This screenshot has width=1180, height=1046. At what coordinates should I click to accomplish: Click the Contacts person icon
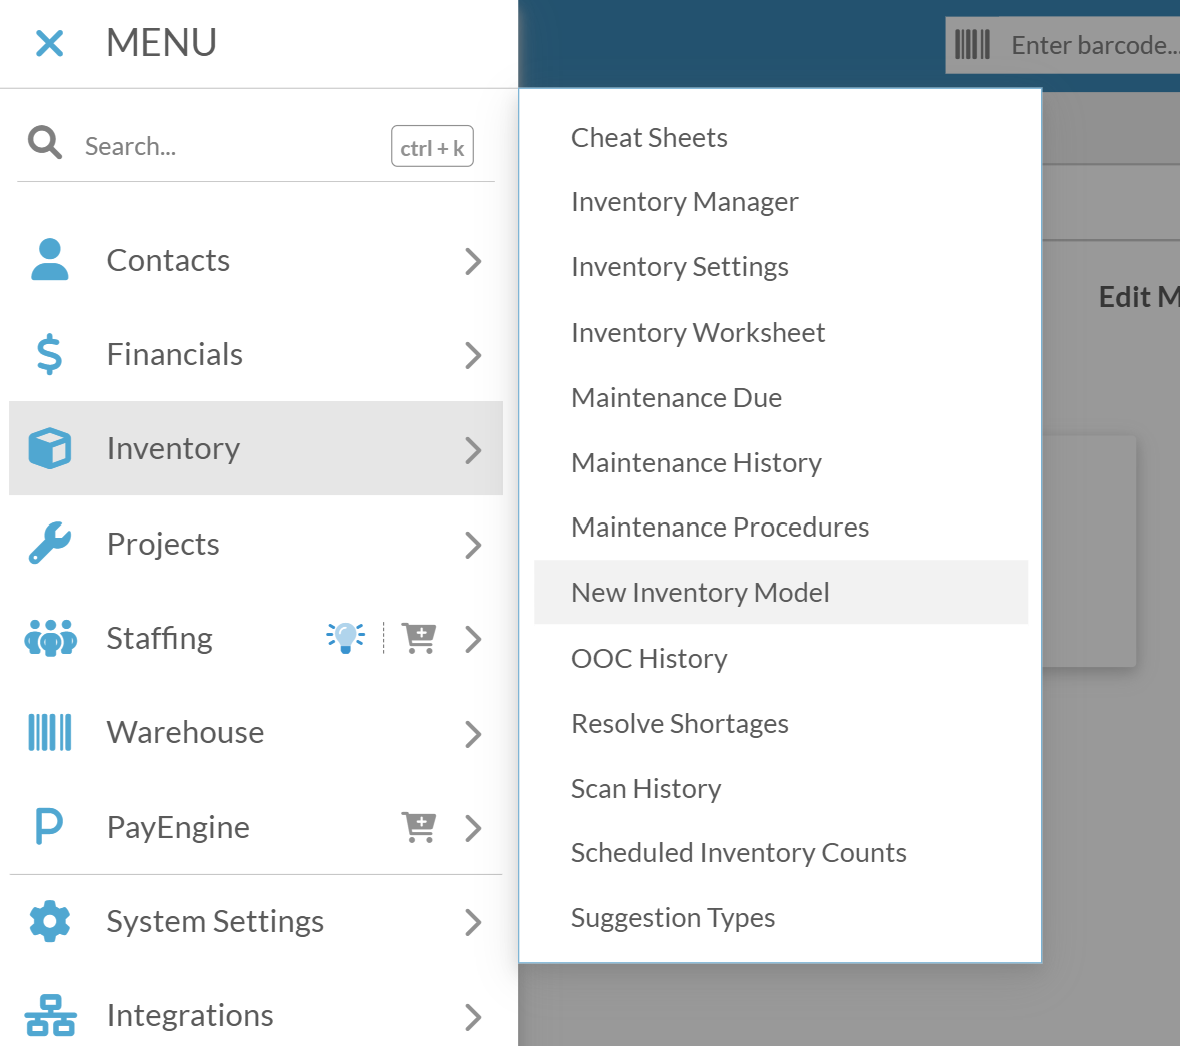pos(50,260)
